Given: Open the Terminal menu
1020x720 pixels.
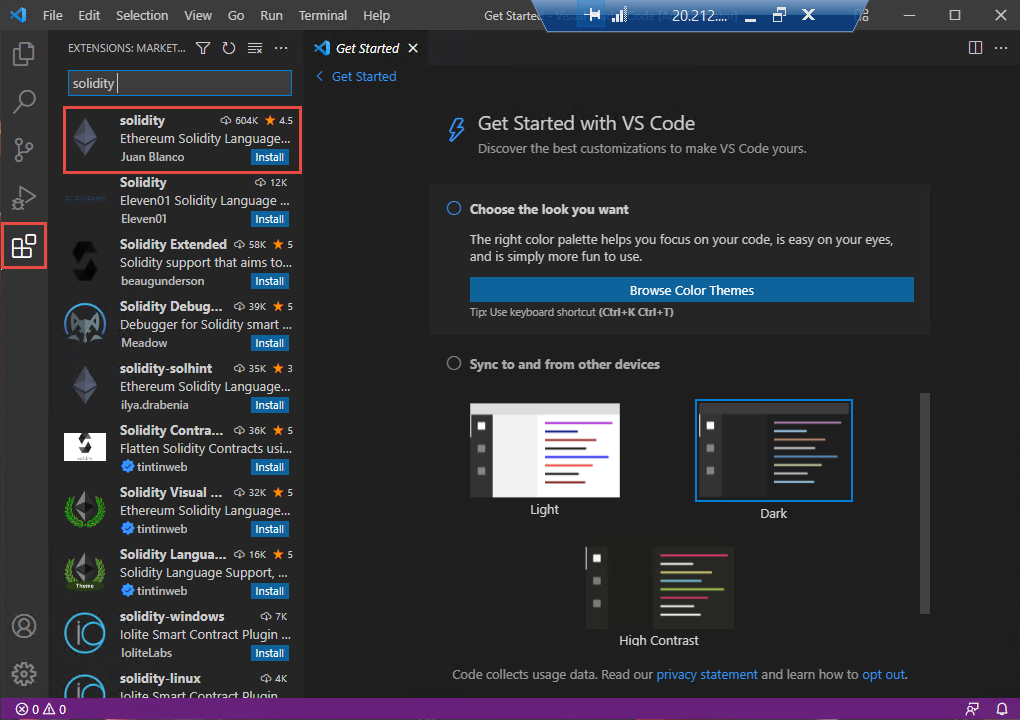Looking at the screenshot, I should (x=323, y=15).
